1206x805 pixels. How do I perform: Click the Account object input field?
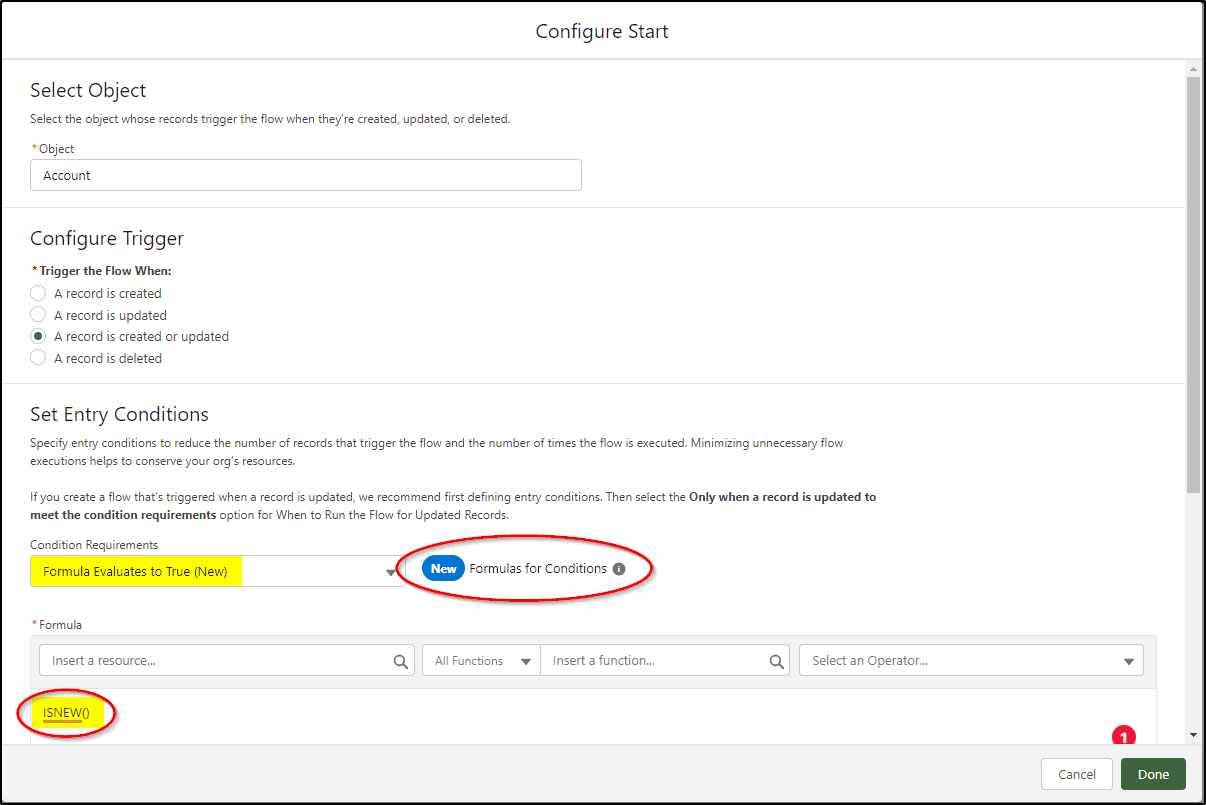pyautogui.click(x=306, y=175)
